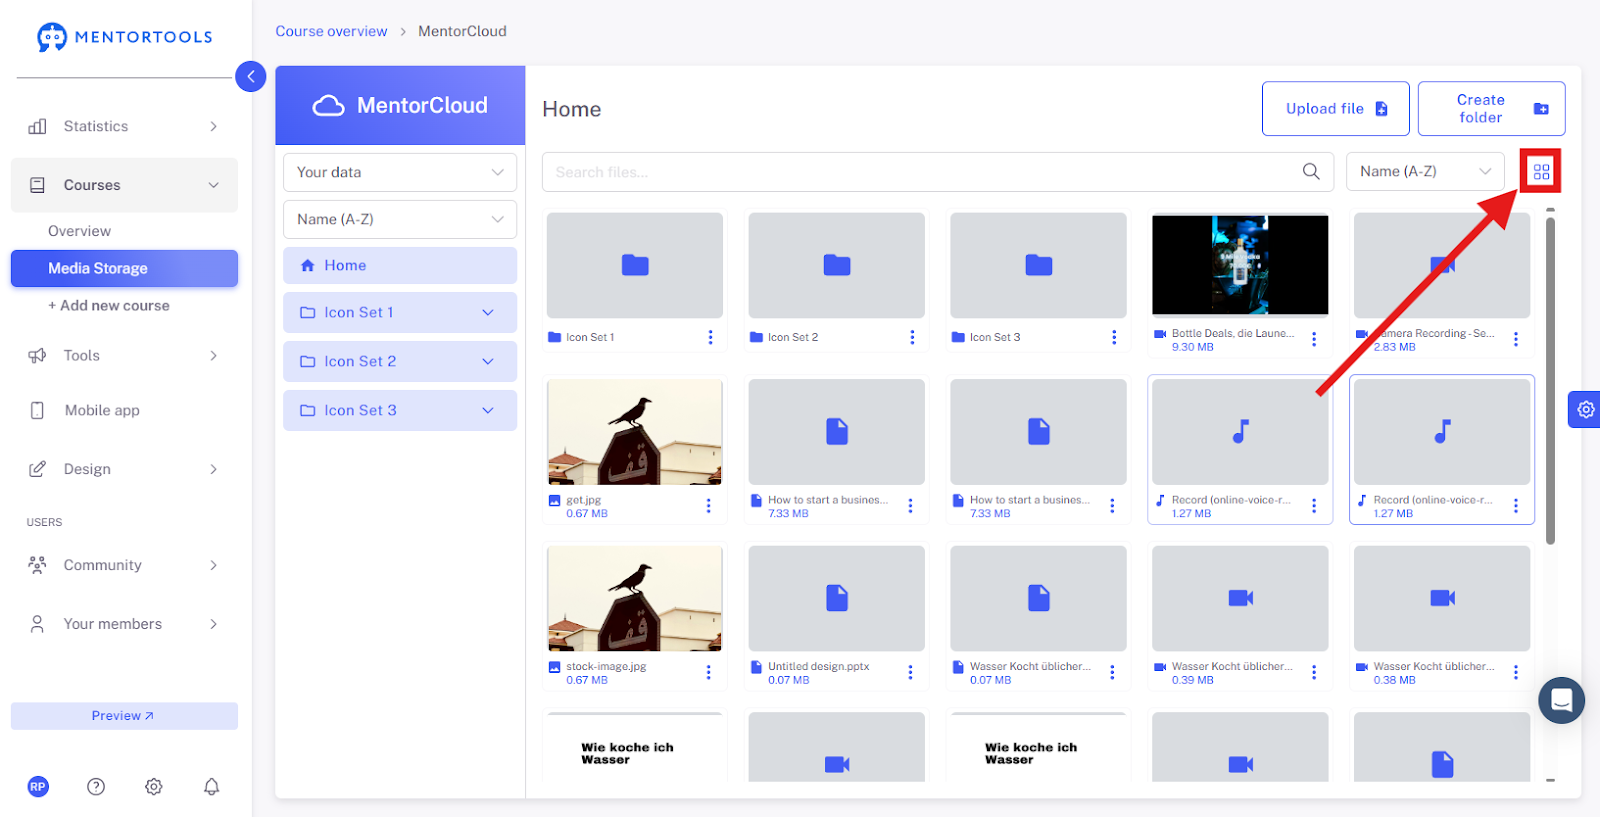Open options for Untitled design.pptx
Viewport: 1600px width, 817px height.
tap(910, 673)
